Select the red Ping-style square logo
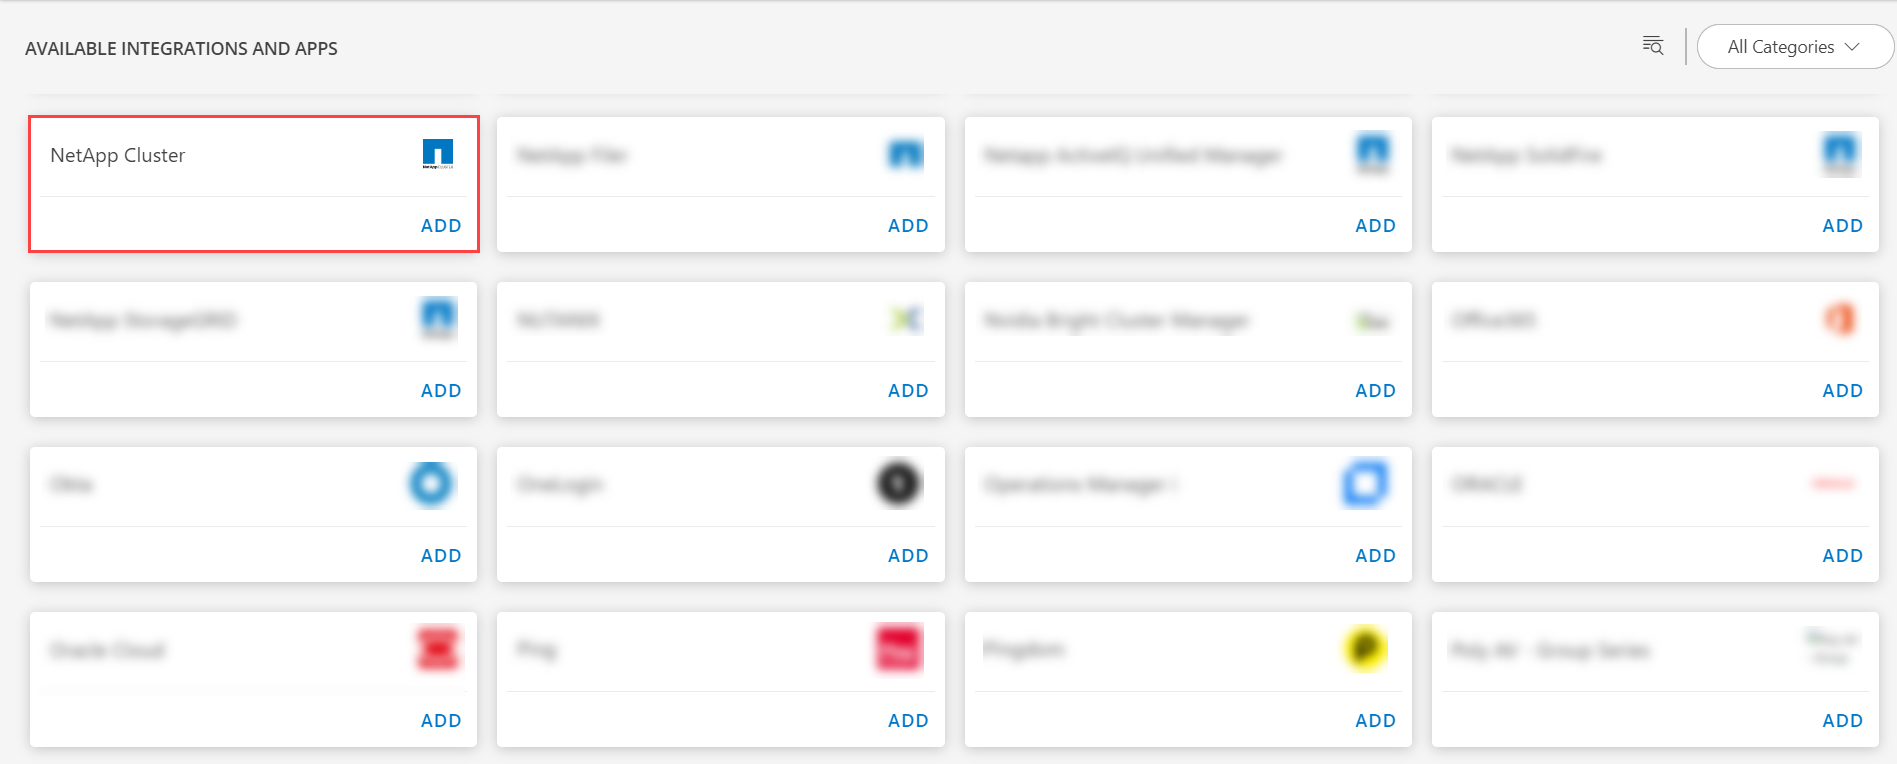This screenshot has width=1897, height=764. coord(898,649)
